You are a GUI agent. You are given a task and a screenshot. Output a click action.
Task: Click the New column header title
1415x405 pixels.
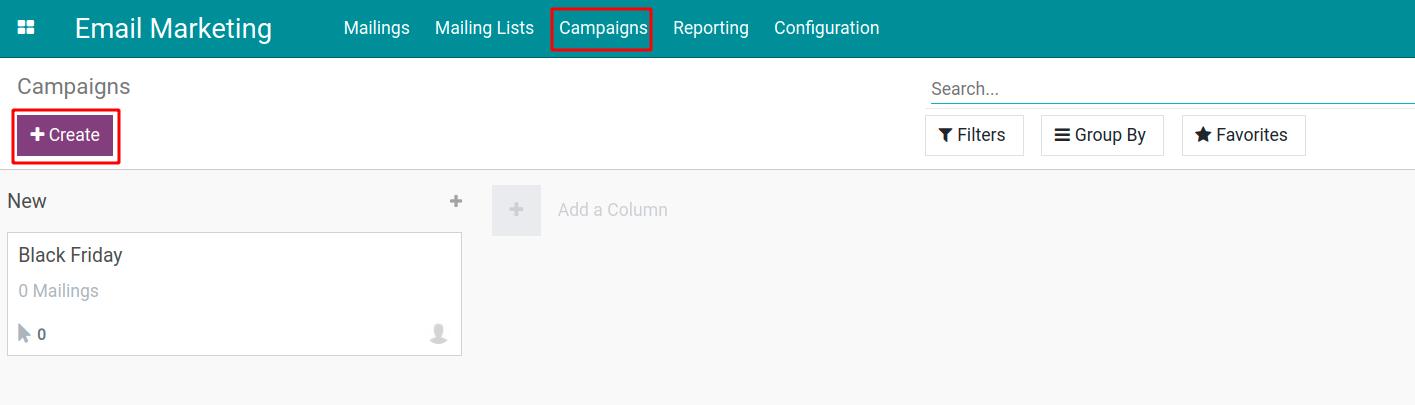pos(27,201)
